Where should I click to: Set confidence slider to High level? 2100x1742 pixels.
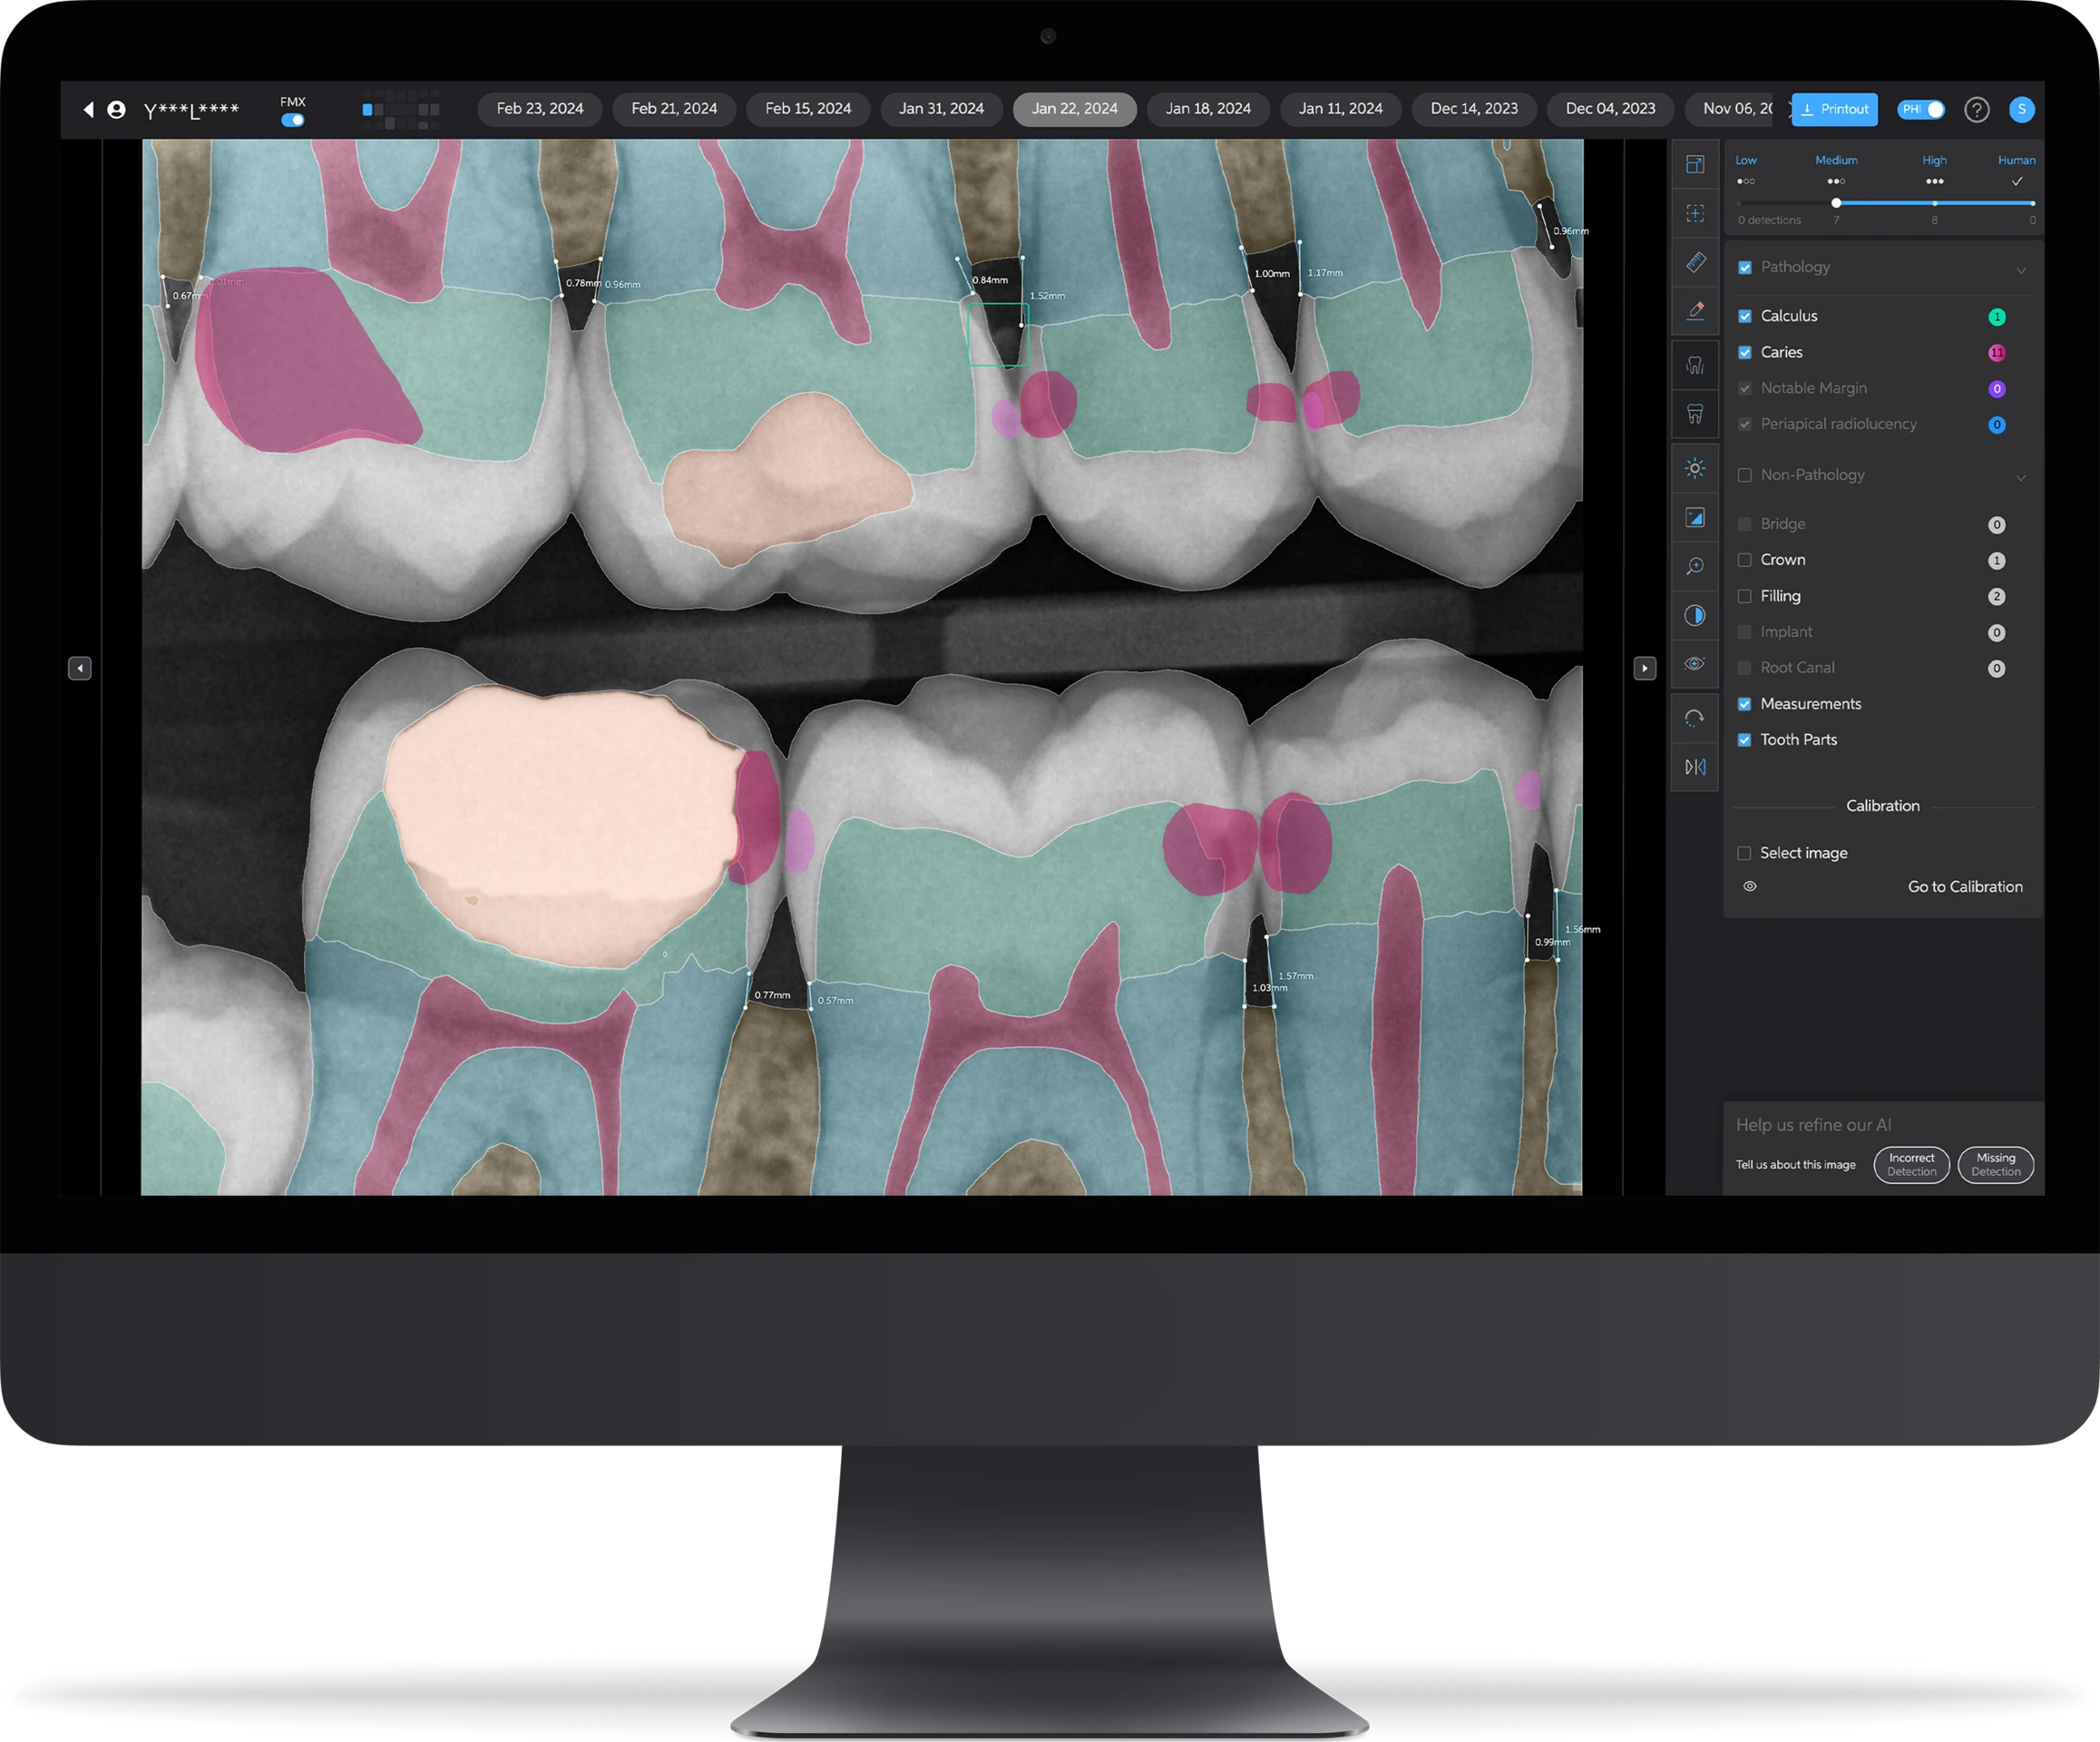click(1935, 203)
